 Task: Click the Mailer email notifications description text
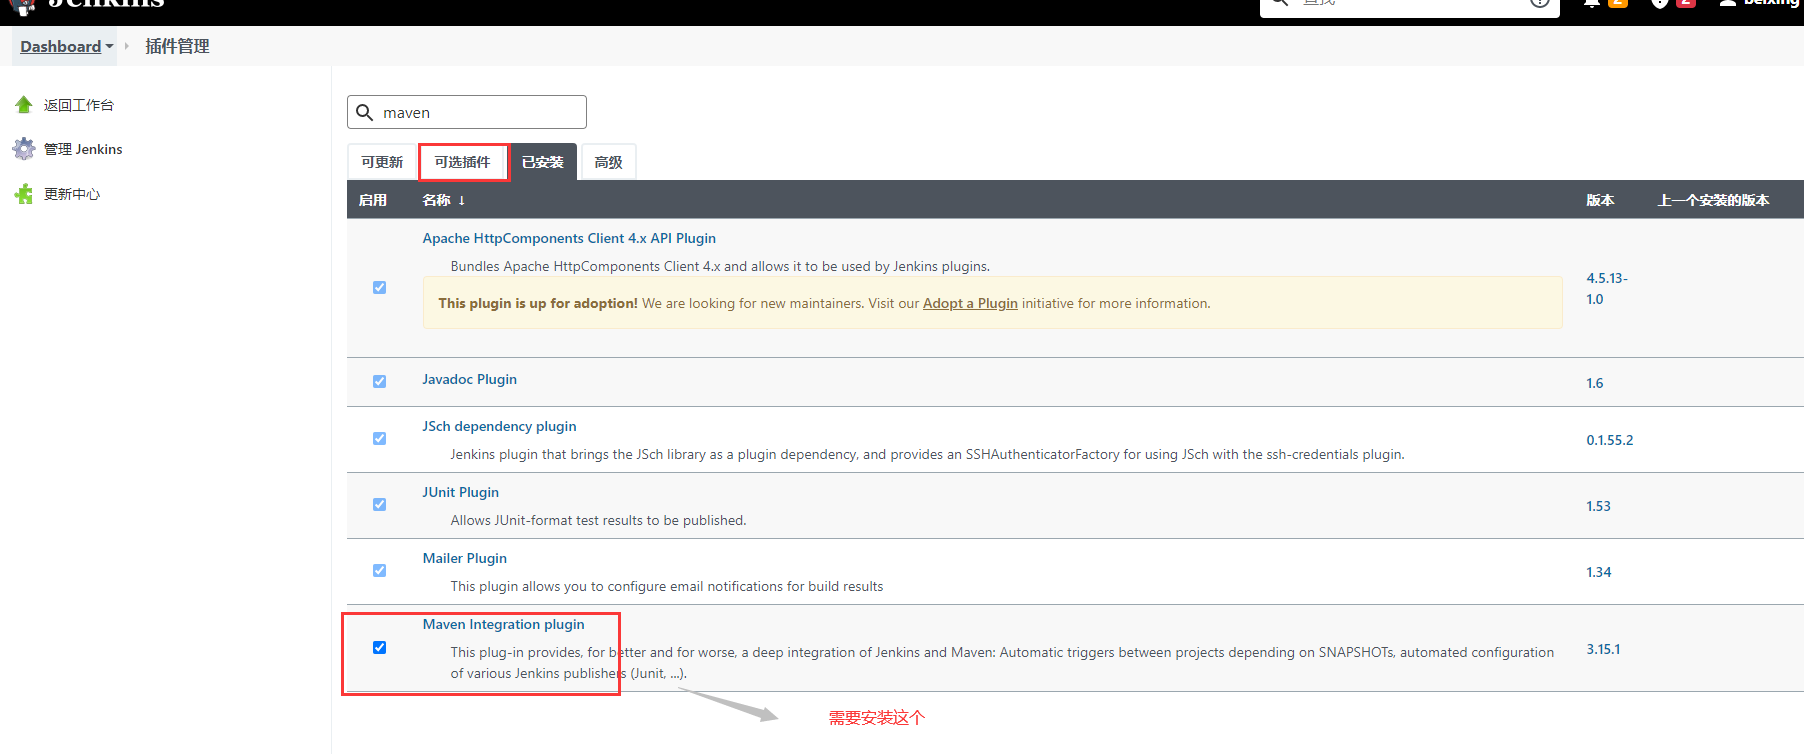(x=667, y=586)
